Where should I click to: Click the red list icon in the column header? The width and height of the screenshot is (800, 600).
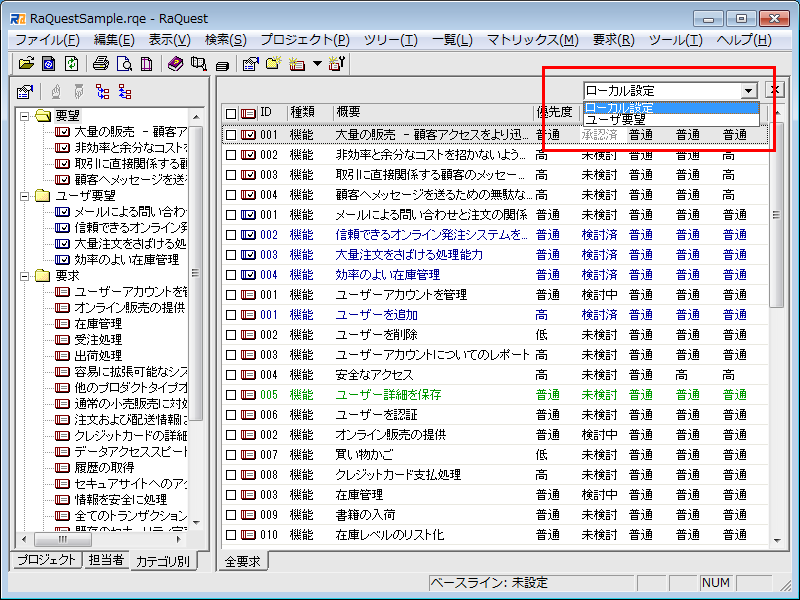(248, 113)
